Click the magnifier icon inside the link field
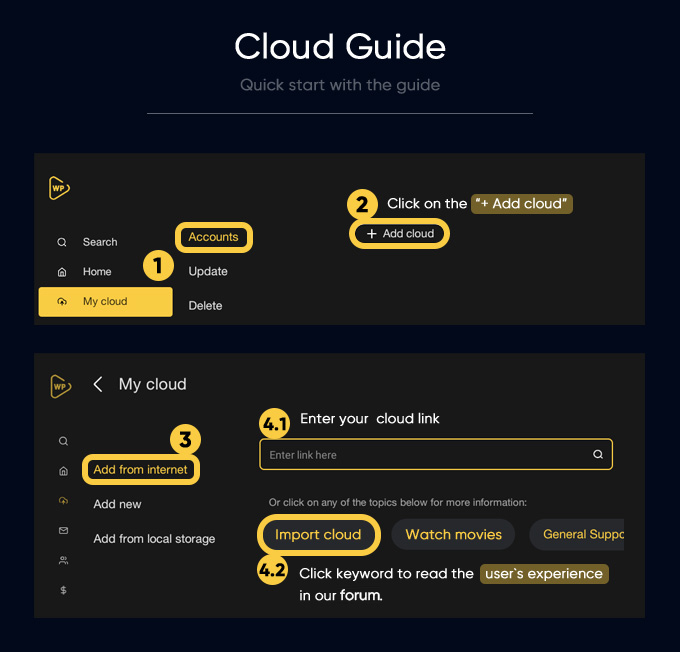The image size is (680, 652). [598, 454]
